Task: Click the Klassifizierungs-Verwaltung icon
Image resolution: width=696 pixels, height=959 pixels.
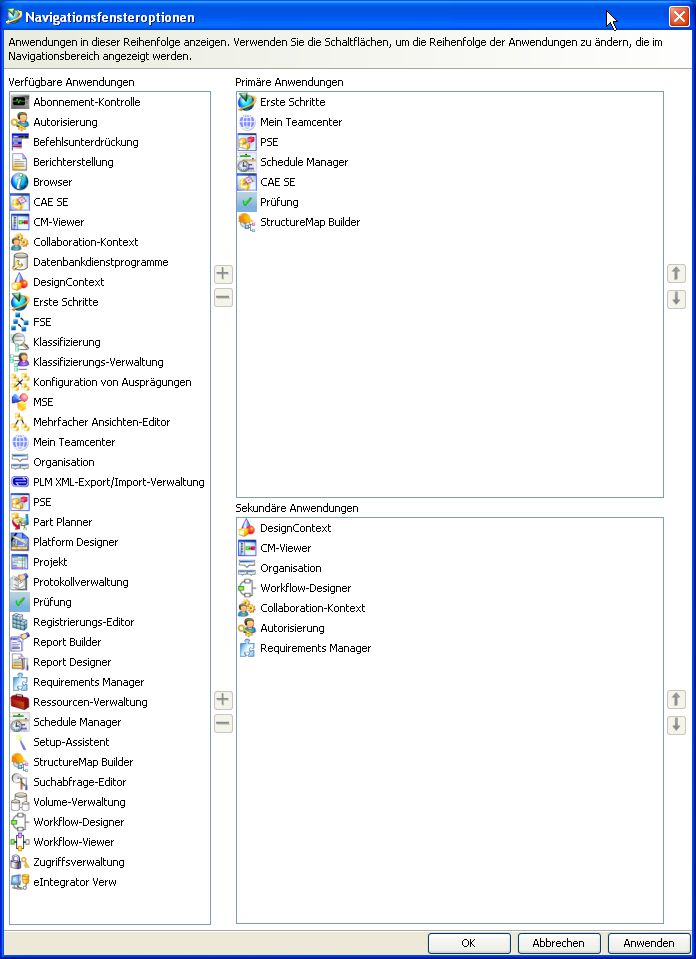Action: tap(20, 362)
